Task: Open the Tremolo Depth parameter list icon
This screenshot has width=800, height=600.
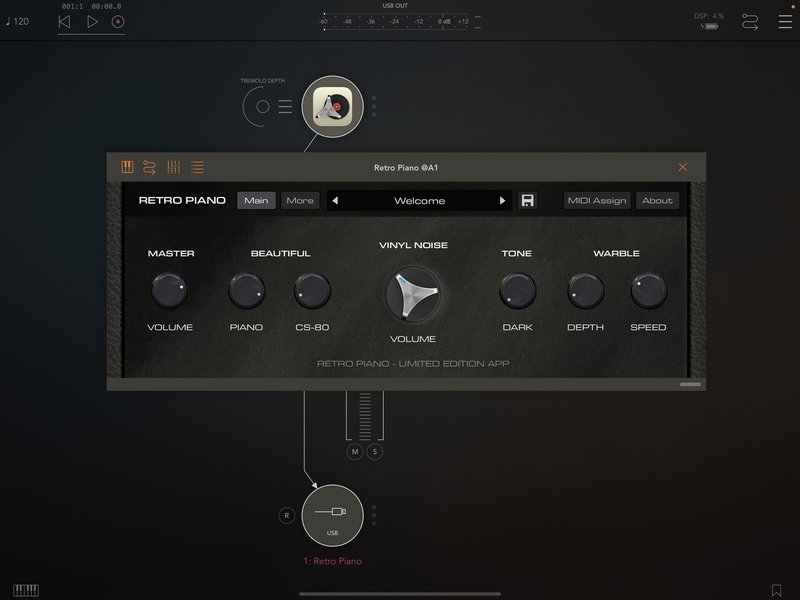Action: [x=285, y=107]
